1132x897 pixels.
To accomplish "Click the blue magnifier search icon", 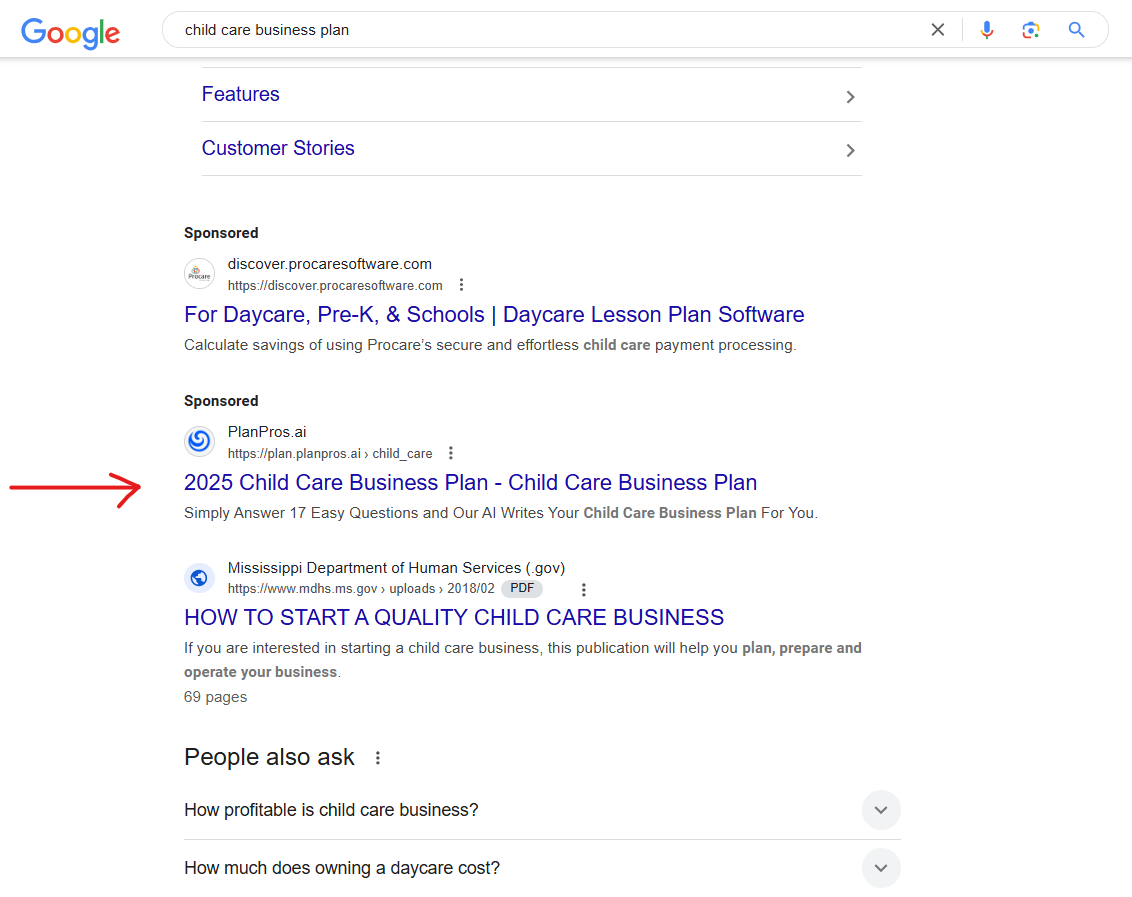I will click(x=1076, y=30).
